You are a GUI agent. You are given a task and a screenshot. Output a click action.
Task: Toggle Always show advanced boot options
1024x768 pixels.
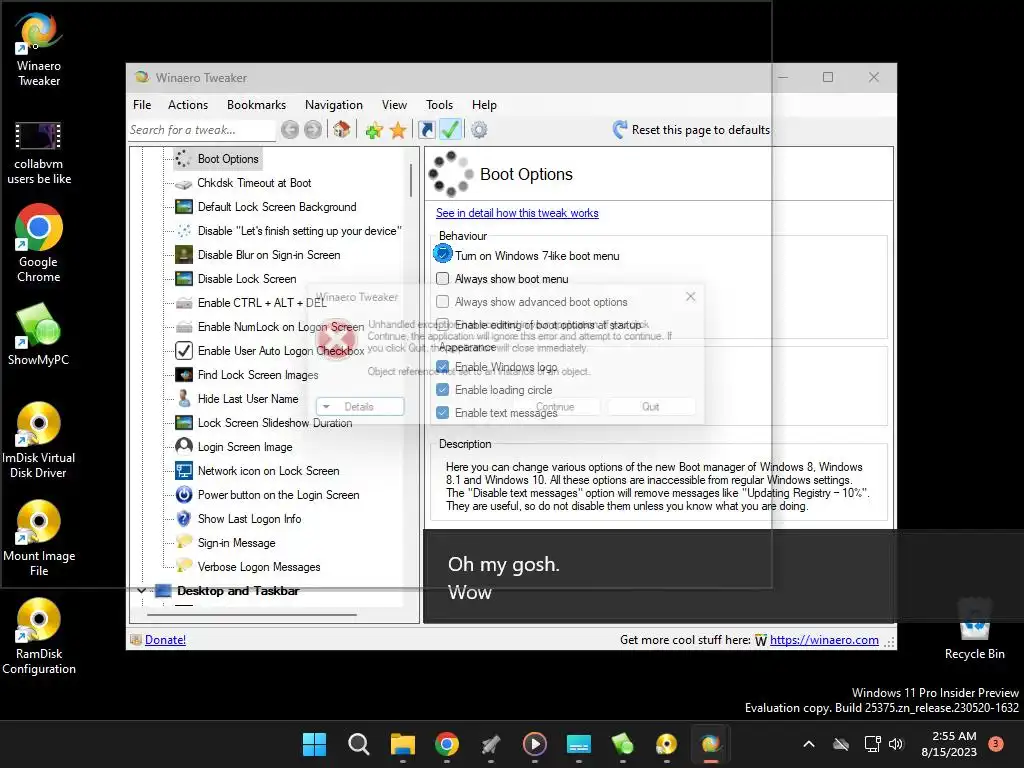click(x=443, y=302)
